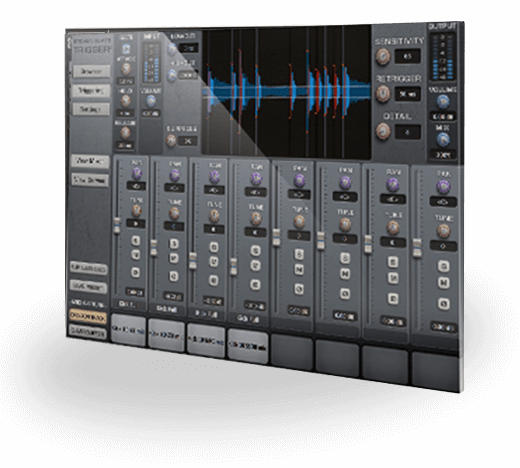The image size is (520, 468).
Task: Invert phase on the last channel
Action: tap(444, 304)
